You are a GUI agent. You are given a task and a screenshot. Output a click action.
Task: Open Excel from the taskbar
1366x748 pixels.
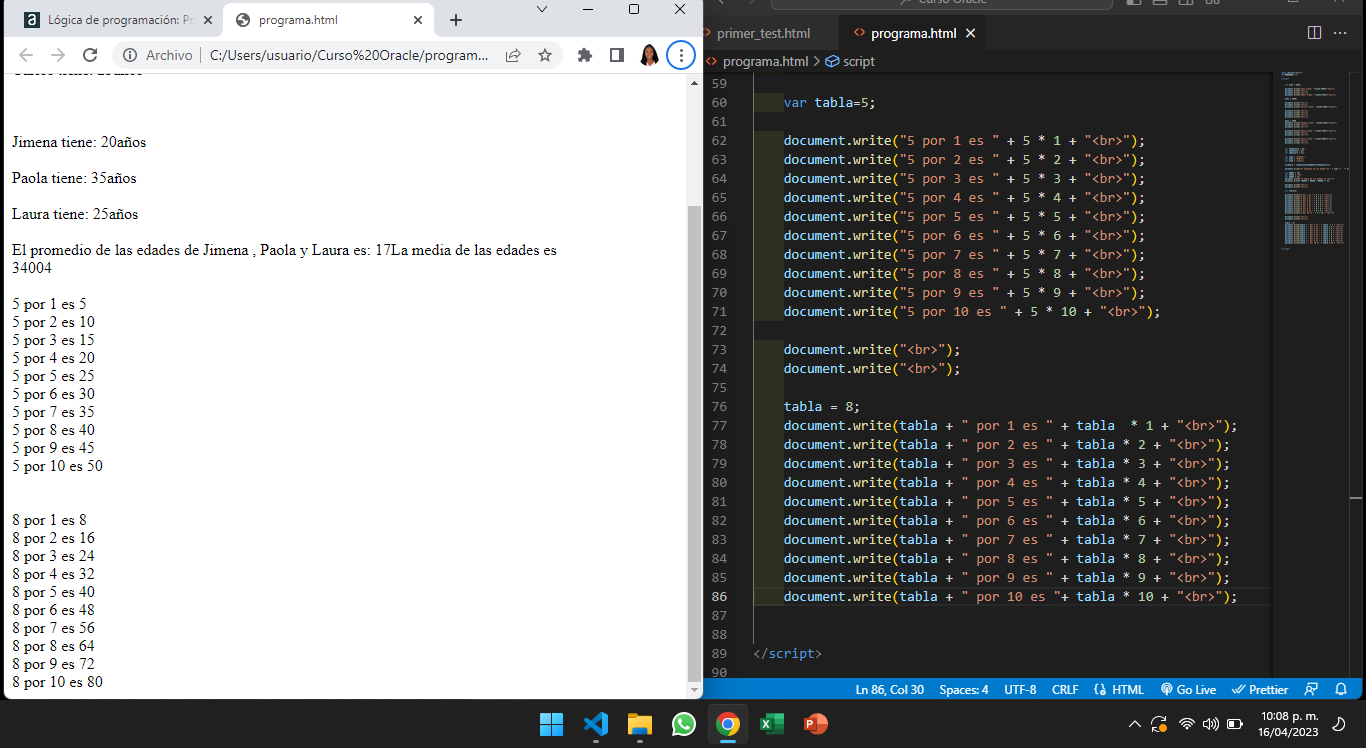[x=771, y=724]
